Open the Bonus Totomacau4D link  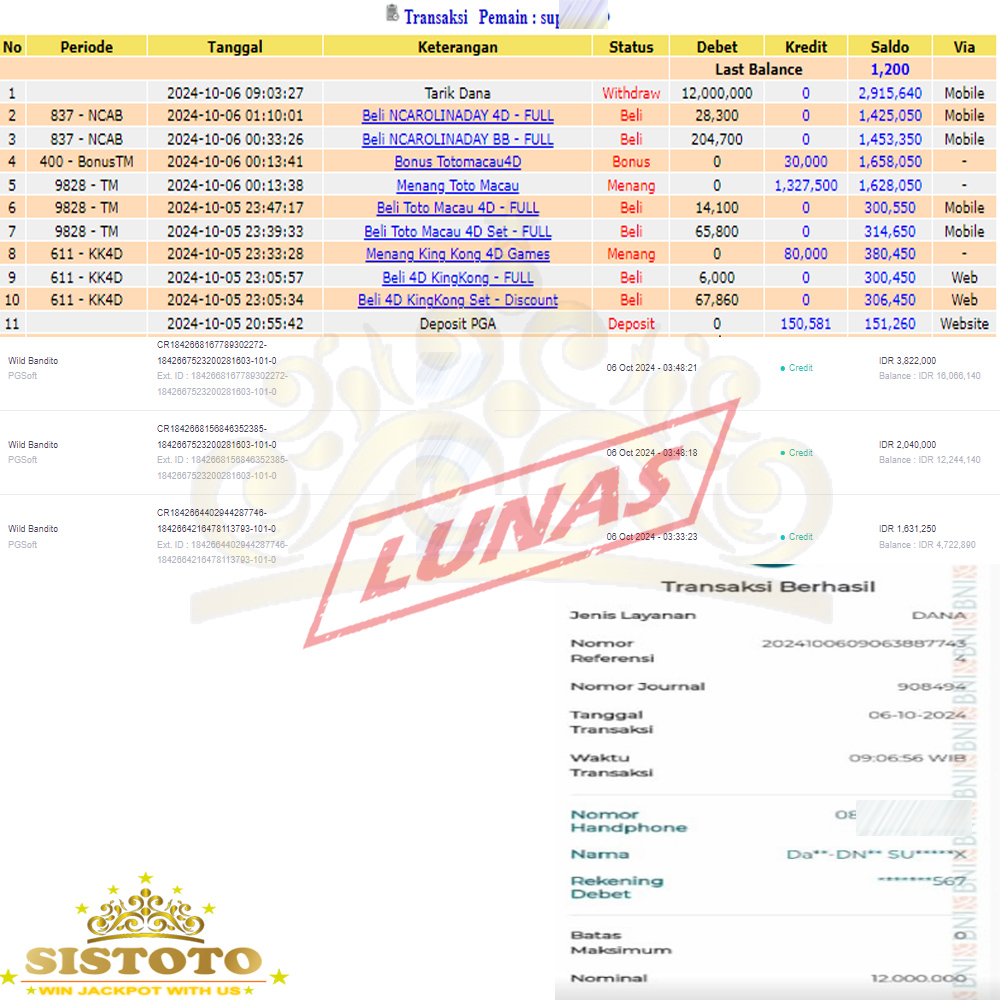pos(457,162)
